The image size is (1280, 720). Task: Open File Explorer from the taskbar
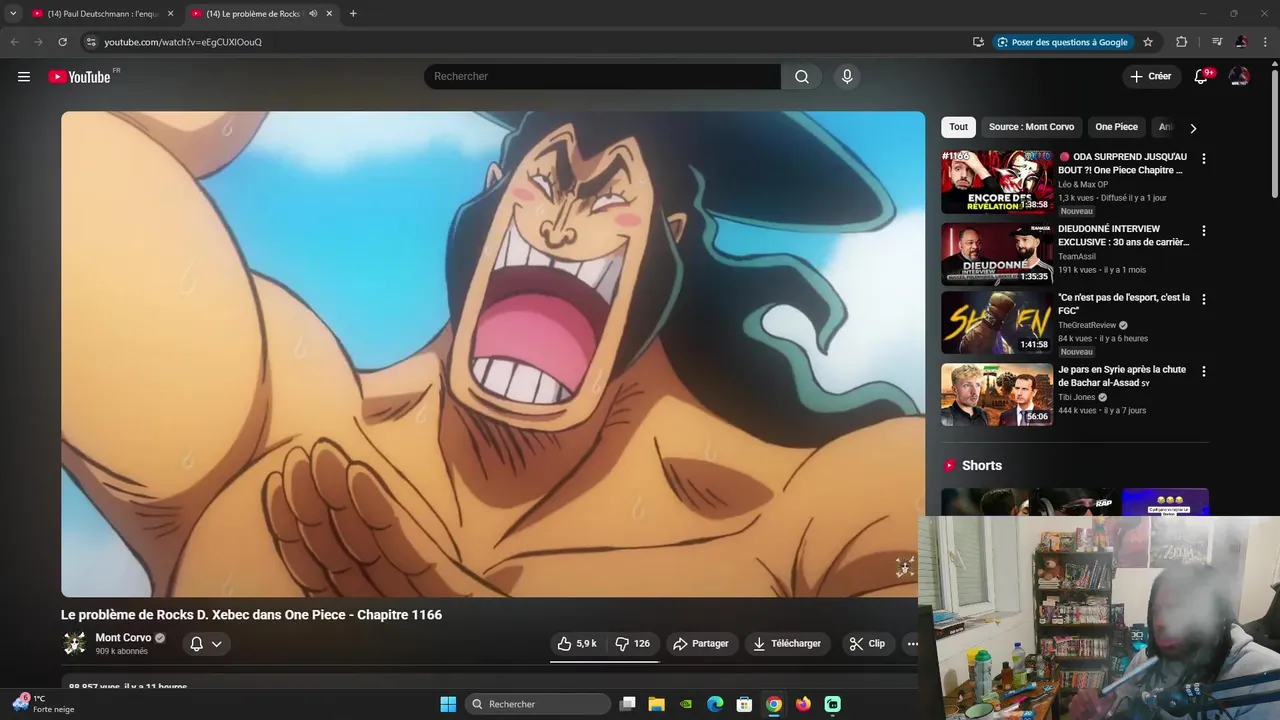pos(657,704)
